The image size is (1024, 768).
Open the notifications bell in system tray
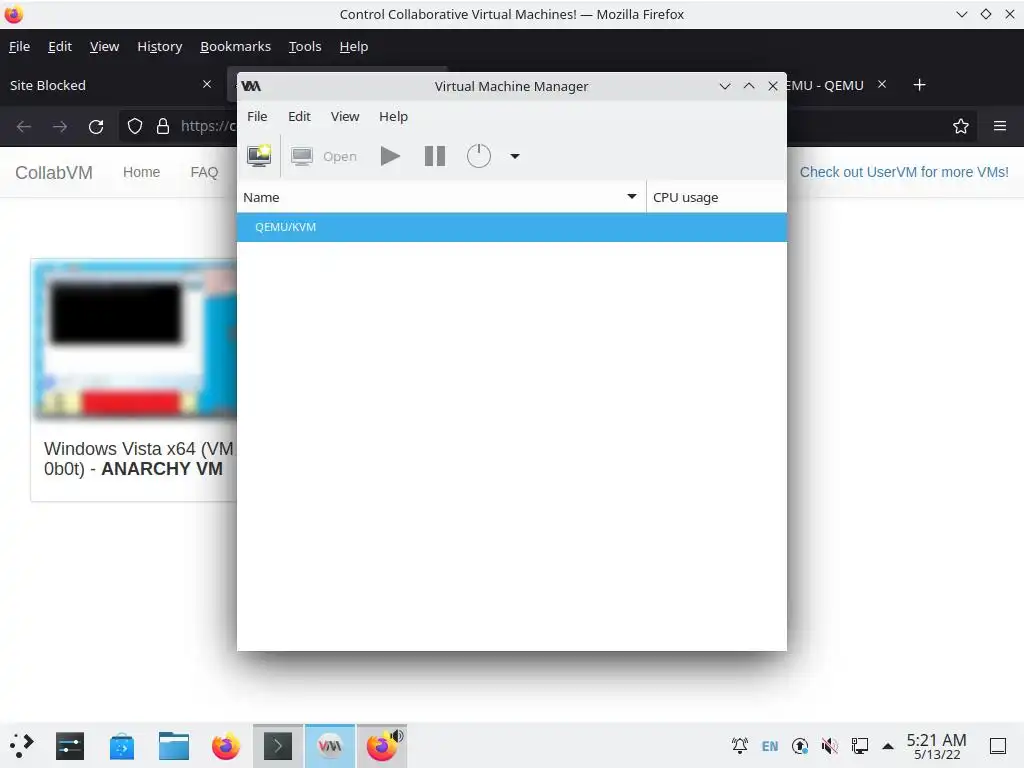click(740, 746)
